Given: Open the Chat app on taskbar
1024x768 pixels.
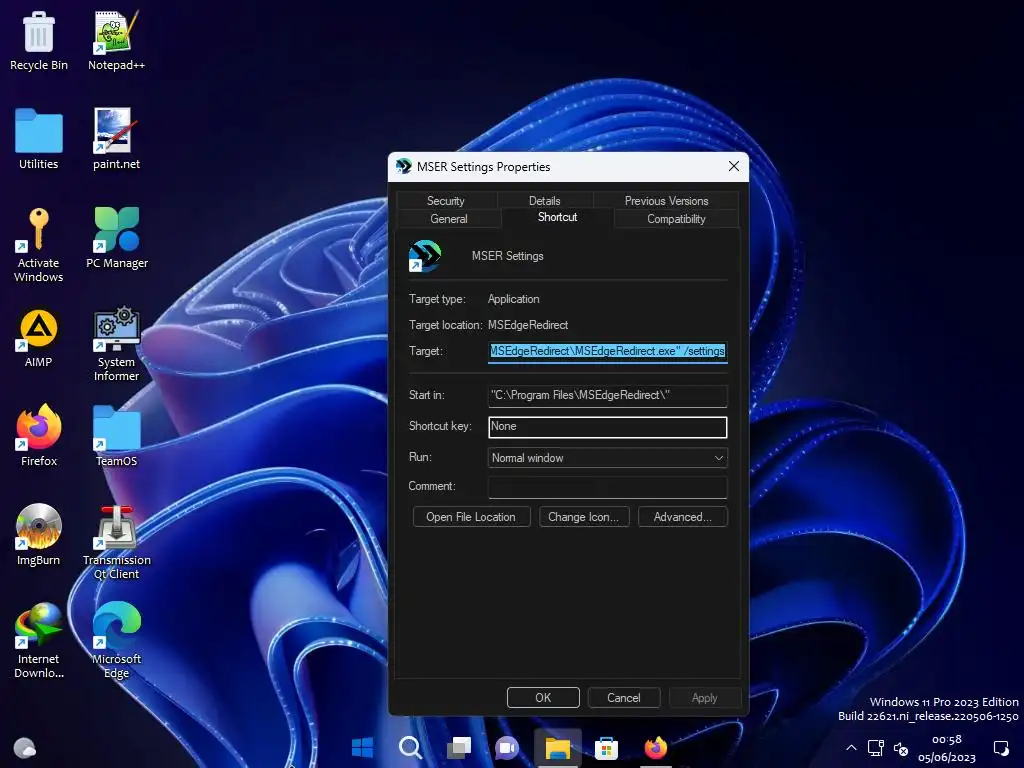Looking at the screenshot, I should (x=507, y=747).
